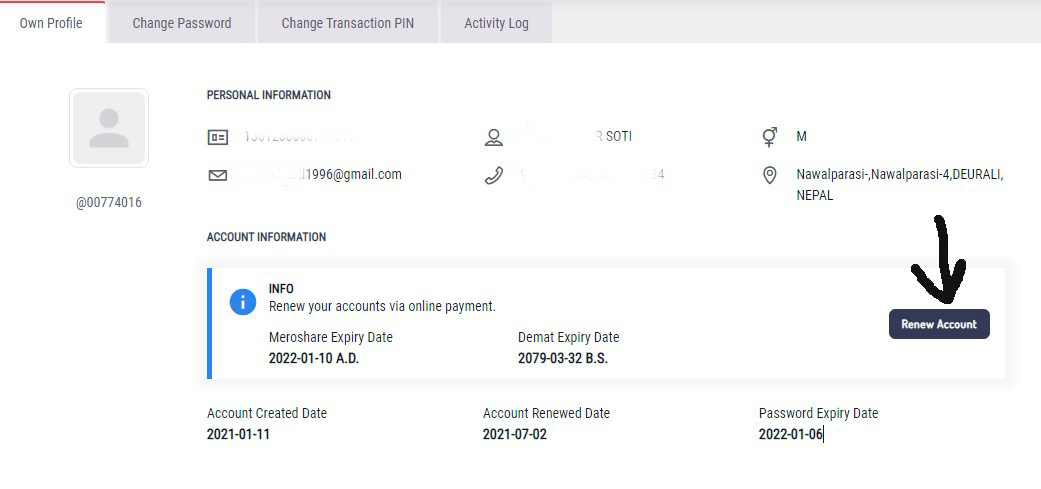Viewport: 1041px width, 489px height.
Task: Click the blue info circle icon
Action: [x=243, y=301]
